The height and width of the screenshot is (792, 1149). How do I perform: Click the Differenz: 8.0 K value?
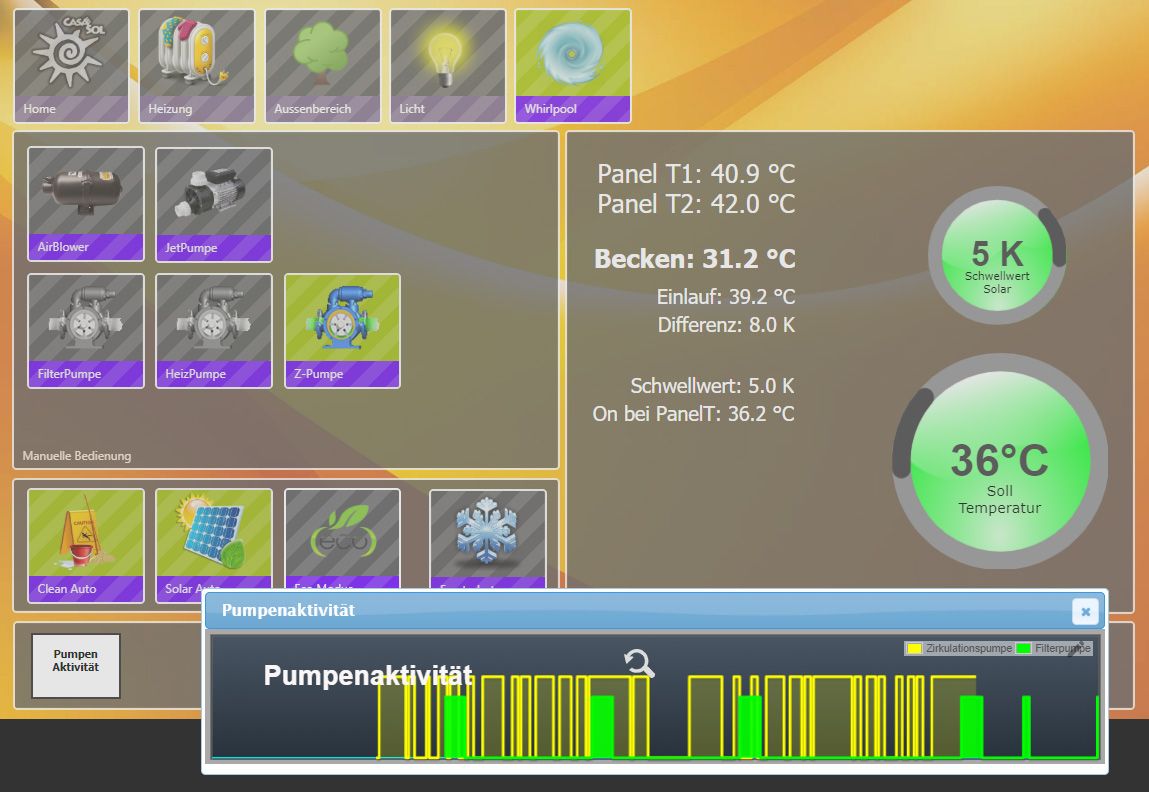click(726, 325)
